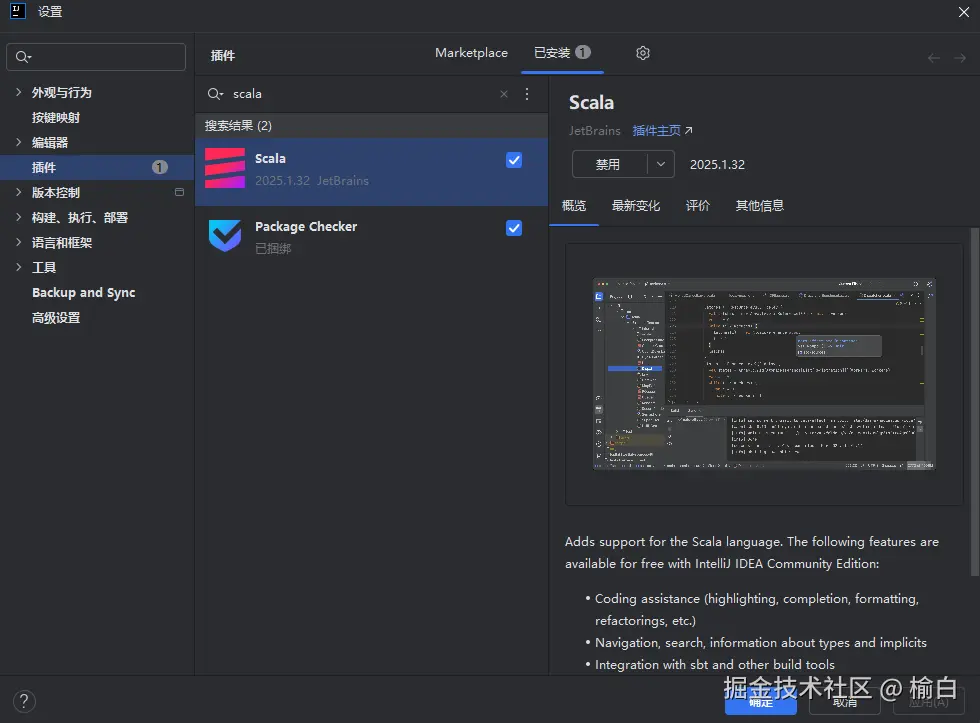Select the 其他信息 tab
The width and height of the screenshot is (980, 723).
759,206
